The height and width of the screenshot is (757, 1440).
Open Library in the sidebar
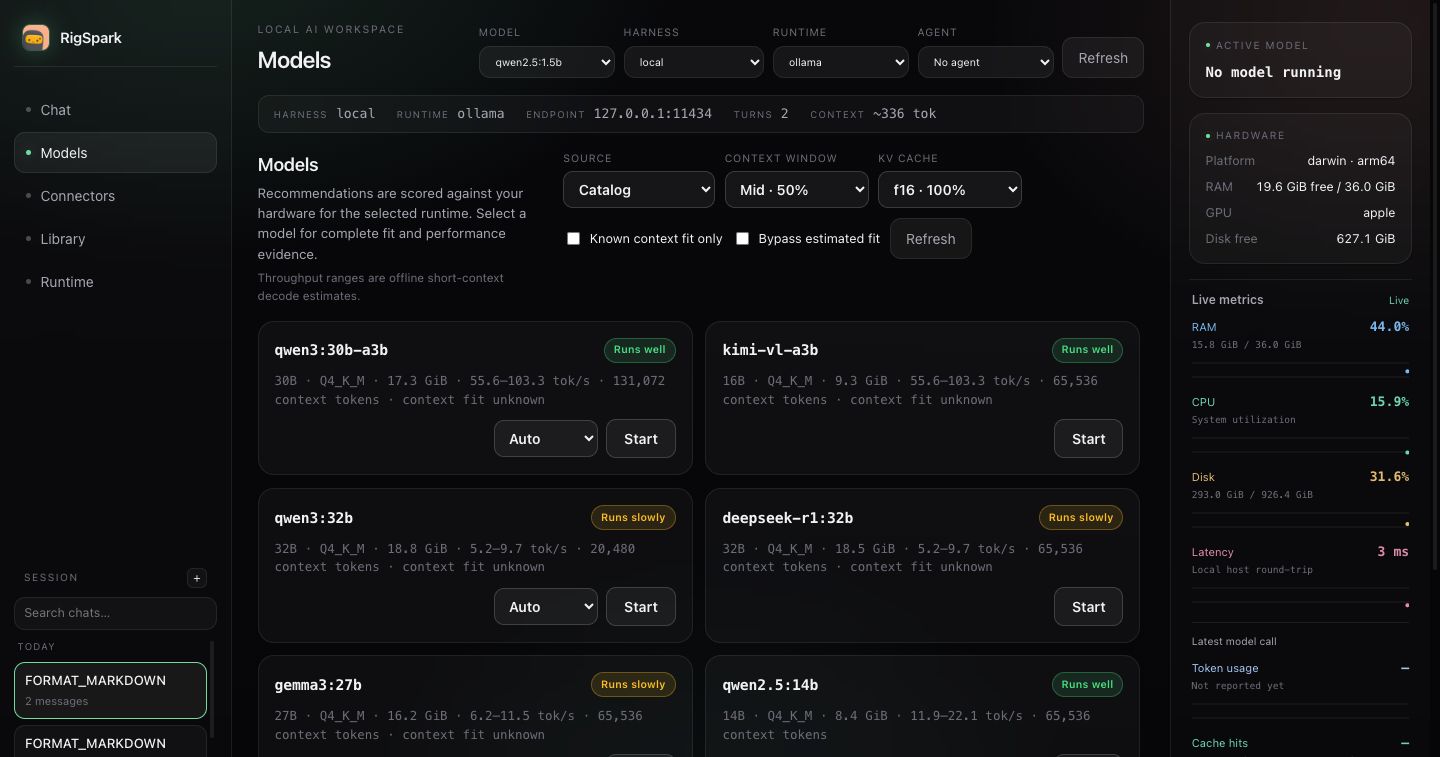pos(115,239)
